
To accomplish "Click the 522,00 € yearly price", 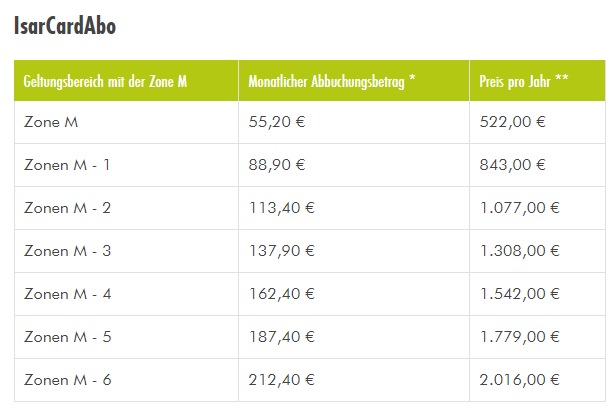I will click(x=512, y=122).
